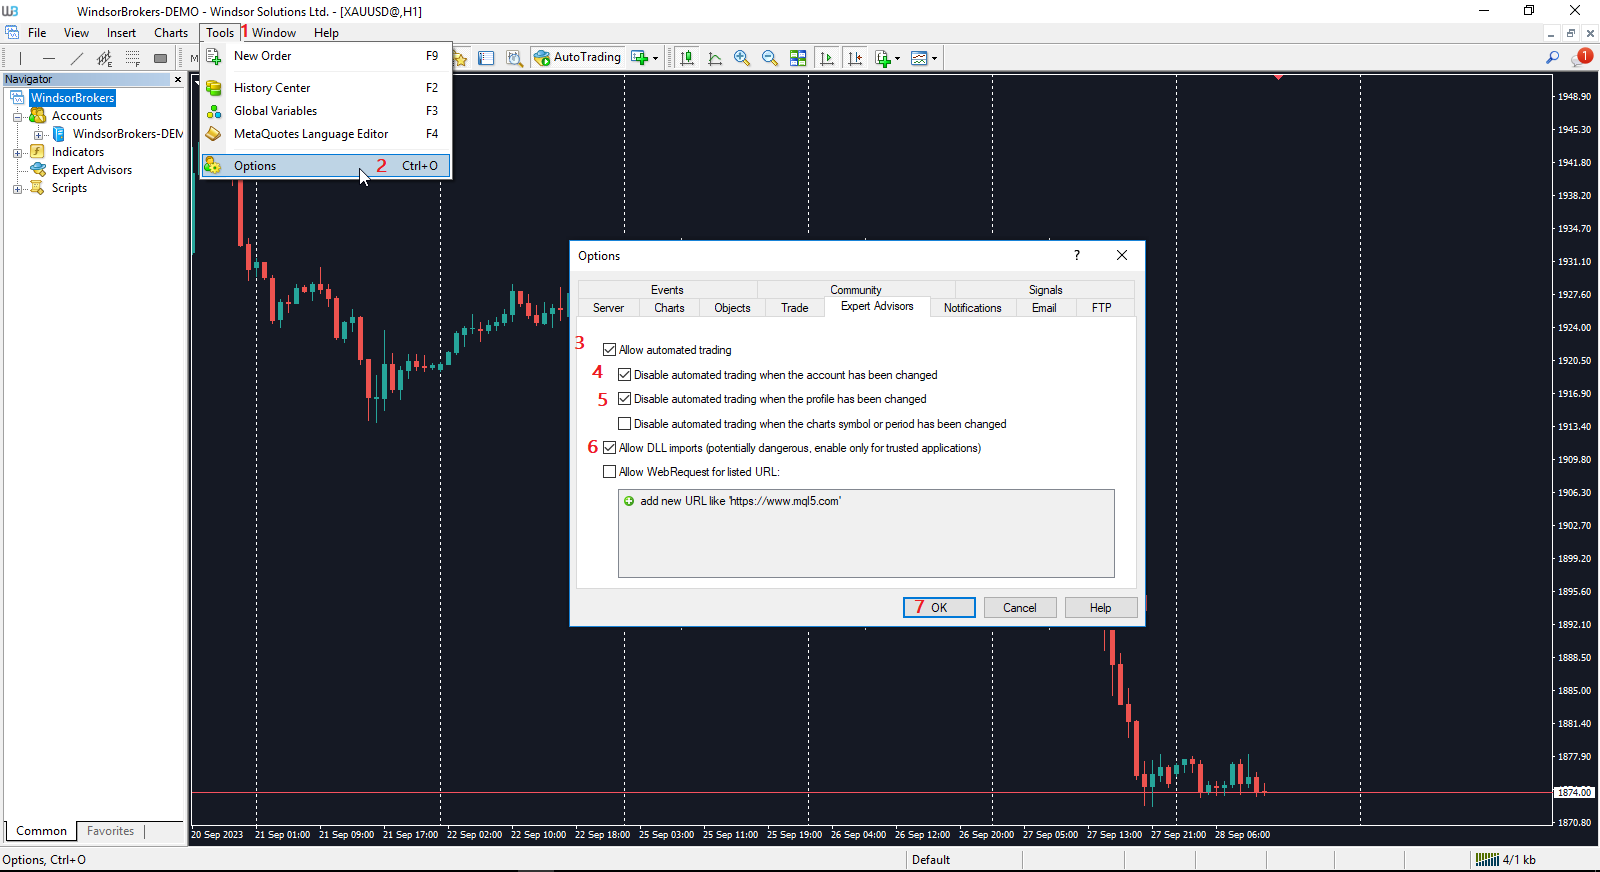Open the Strategy Tester icon

coord(514,58)
